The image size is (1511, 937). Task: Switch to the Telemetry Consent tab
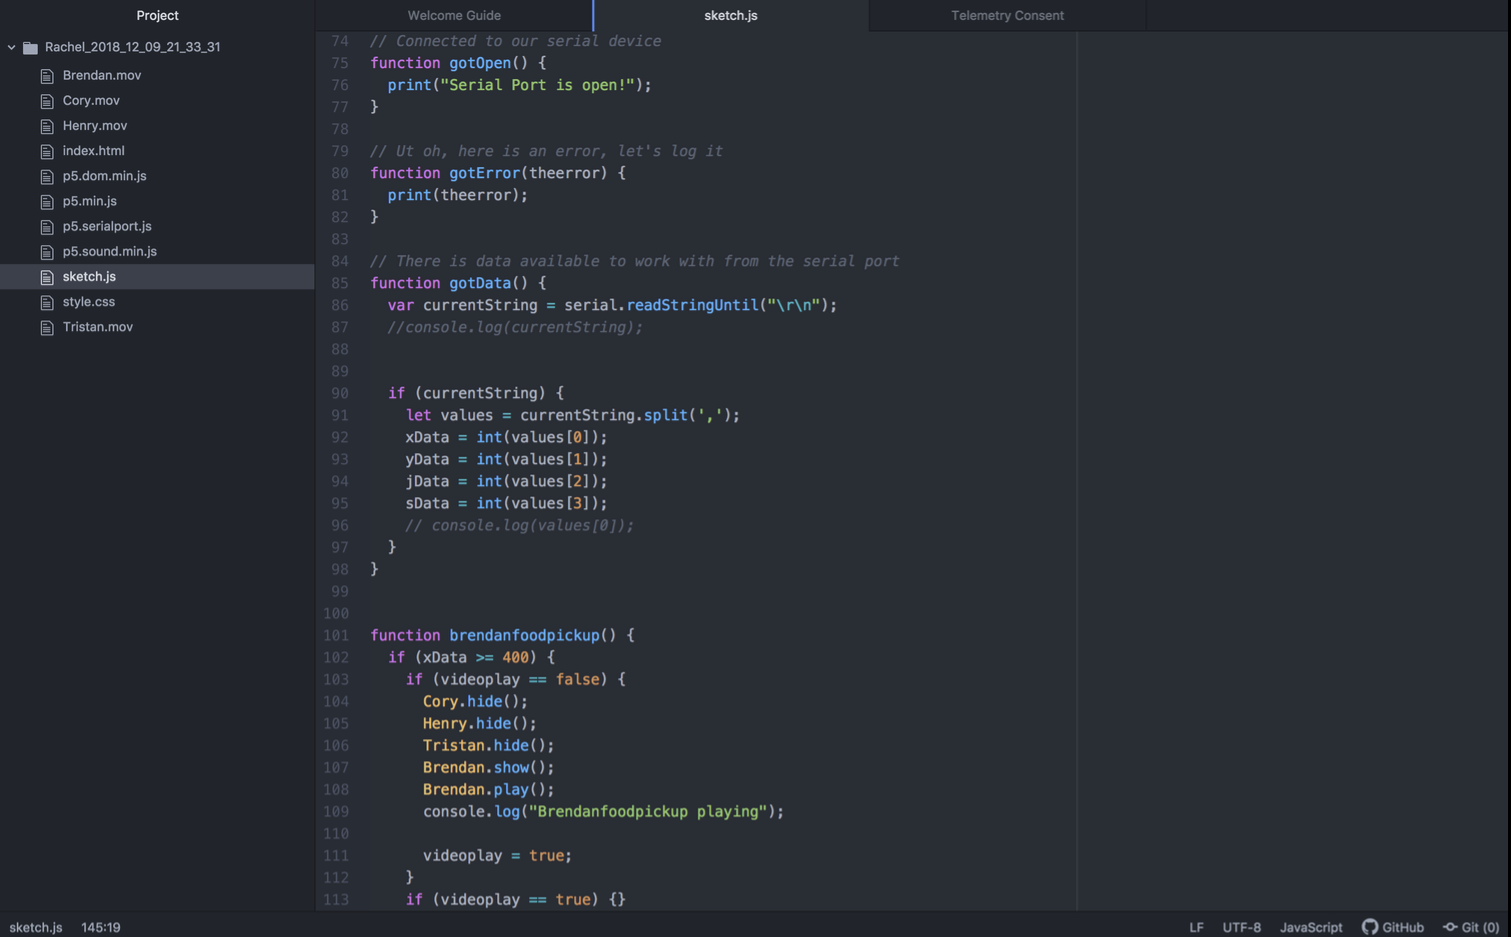1007,15
